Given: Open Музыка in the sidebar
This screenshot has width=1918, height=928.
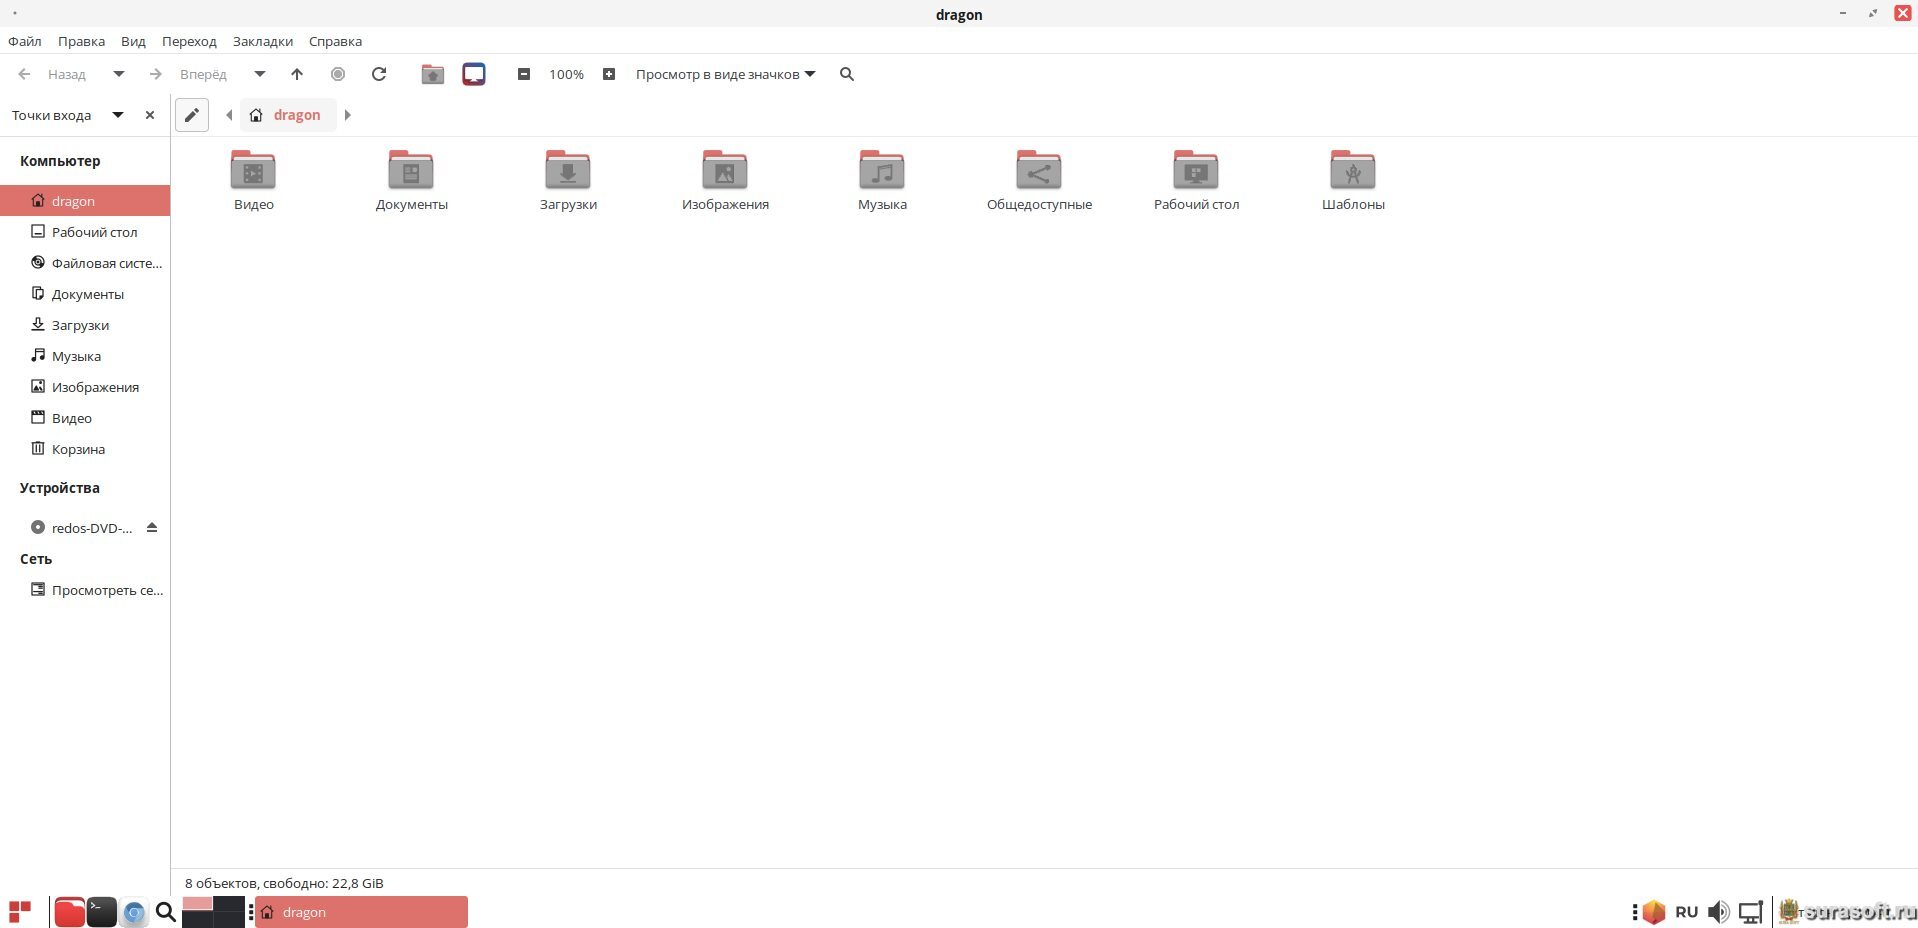Looking at the screenshot, I should pos(85,356).
